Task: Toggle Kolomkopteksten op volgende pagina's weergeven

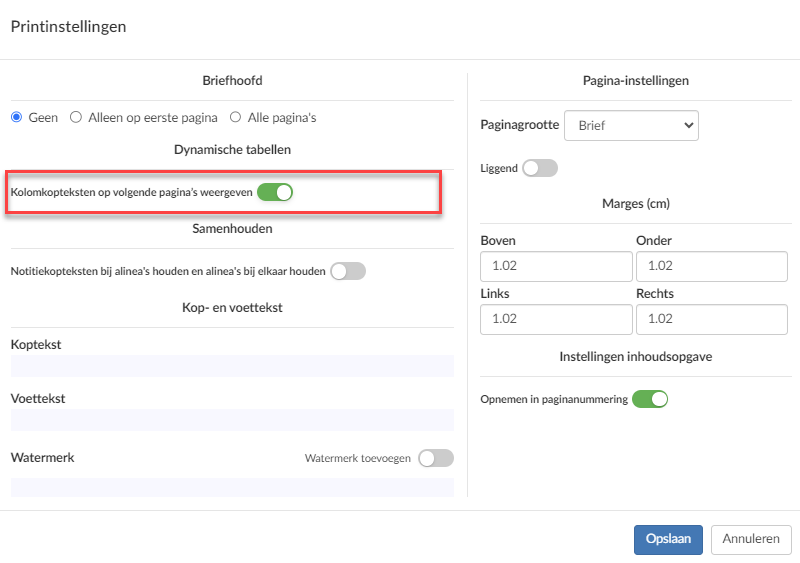Action: [x=275, y=192]
